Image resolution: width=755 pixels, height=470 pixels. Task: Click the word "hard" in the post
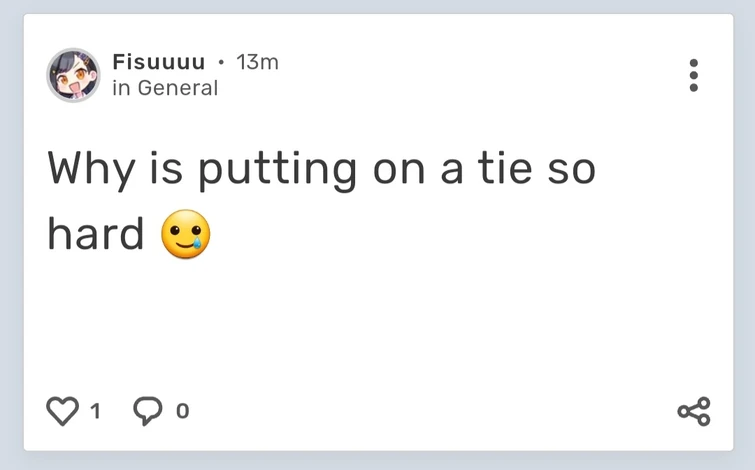tap(96, 234)
